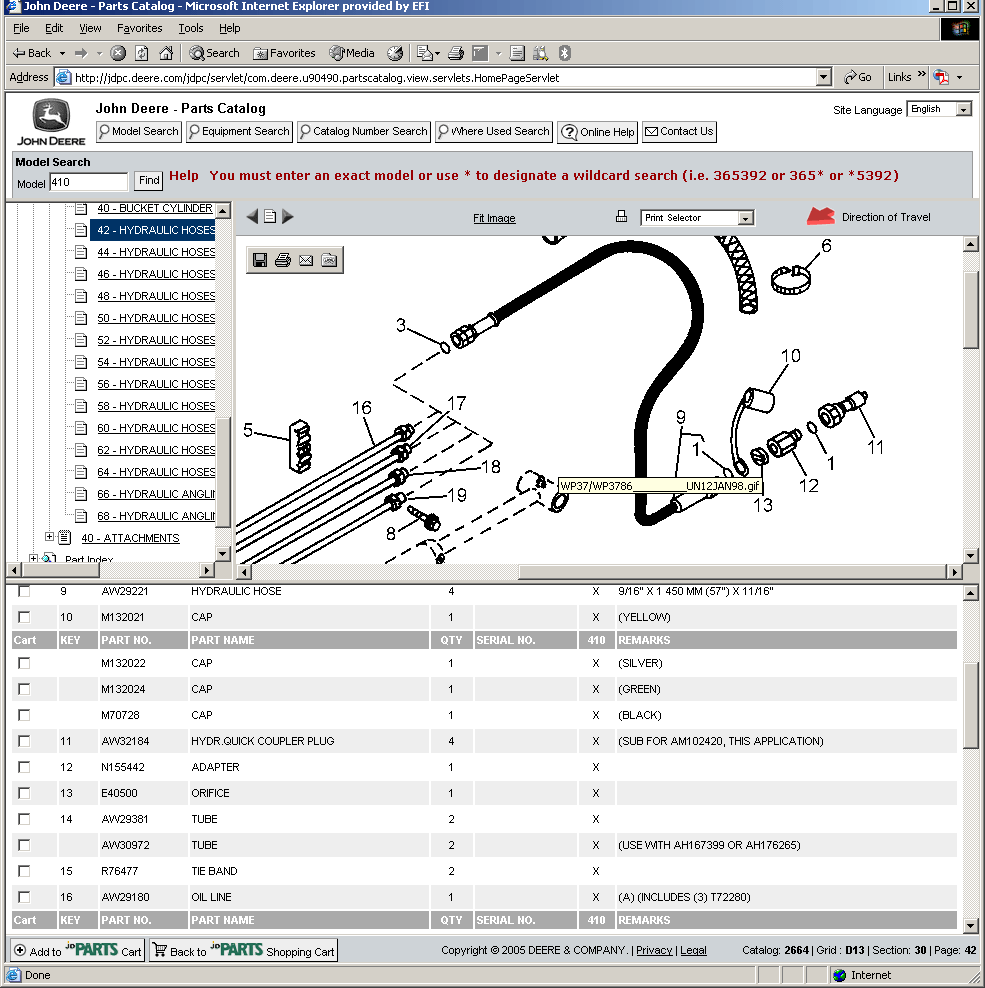Image resolution: width=985 pixels, height=988 pixels.
Task: Expand the 40 - ATTACHMENTS tree node
Action: (50, 538)
